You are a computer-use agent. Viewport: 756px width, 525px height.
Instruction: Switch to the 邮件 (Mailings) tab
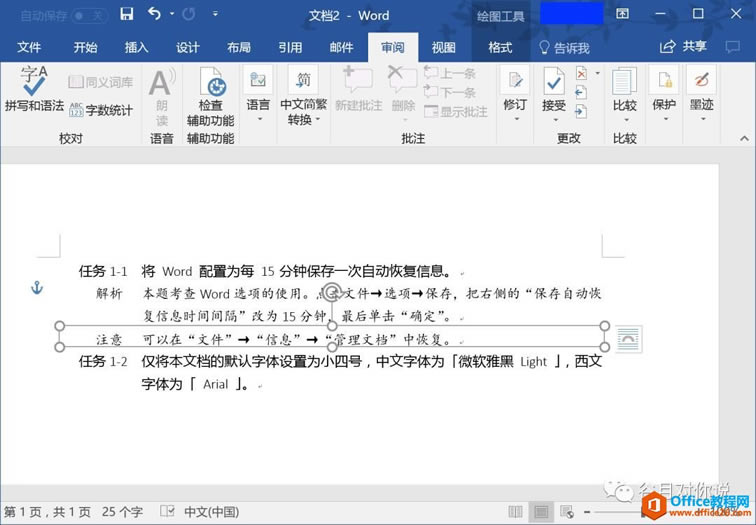(x=341, y=47)
